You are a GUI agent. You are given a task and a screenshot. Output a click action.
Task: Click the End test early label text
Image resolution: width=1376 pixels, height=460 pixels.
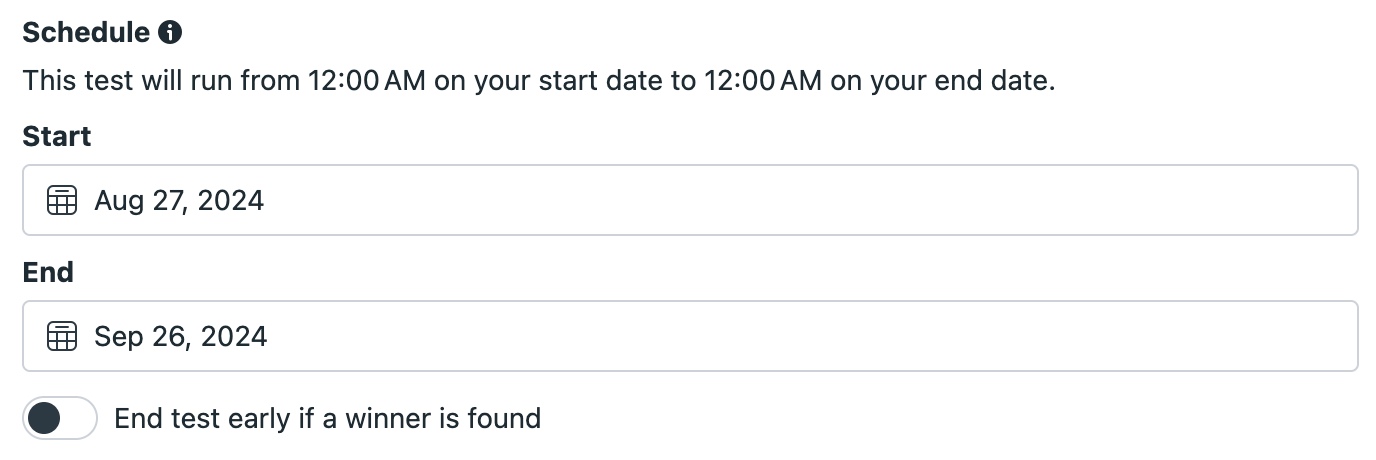coord(328,418)
